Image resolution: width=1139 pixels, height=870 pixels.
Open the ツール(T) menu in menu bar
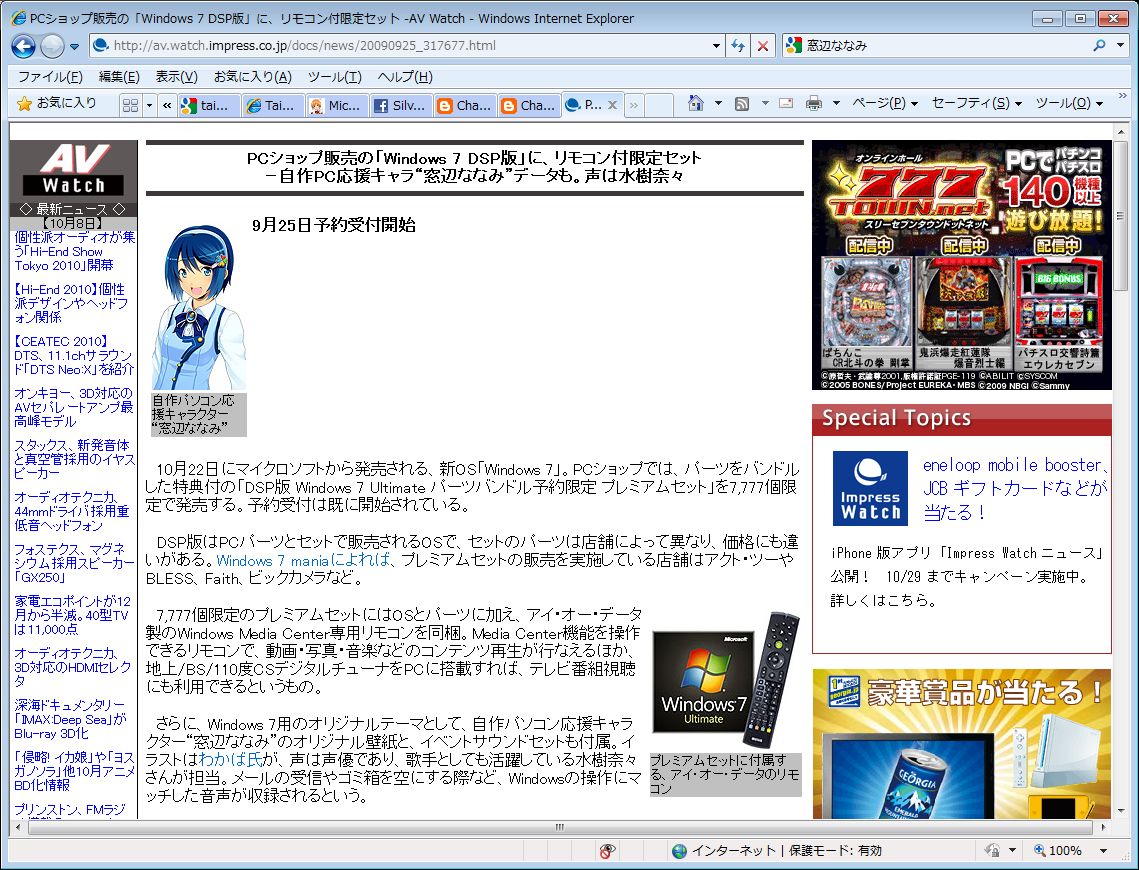[334, 77]
